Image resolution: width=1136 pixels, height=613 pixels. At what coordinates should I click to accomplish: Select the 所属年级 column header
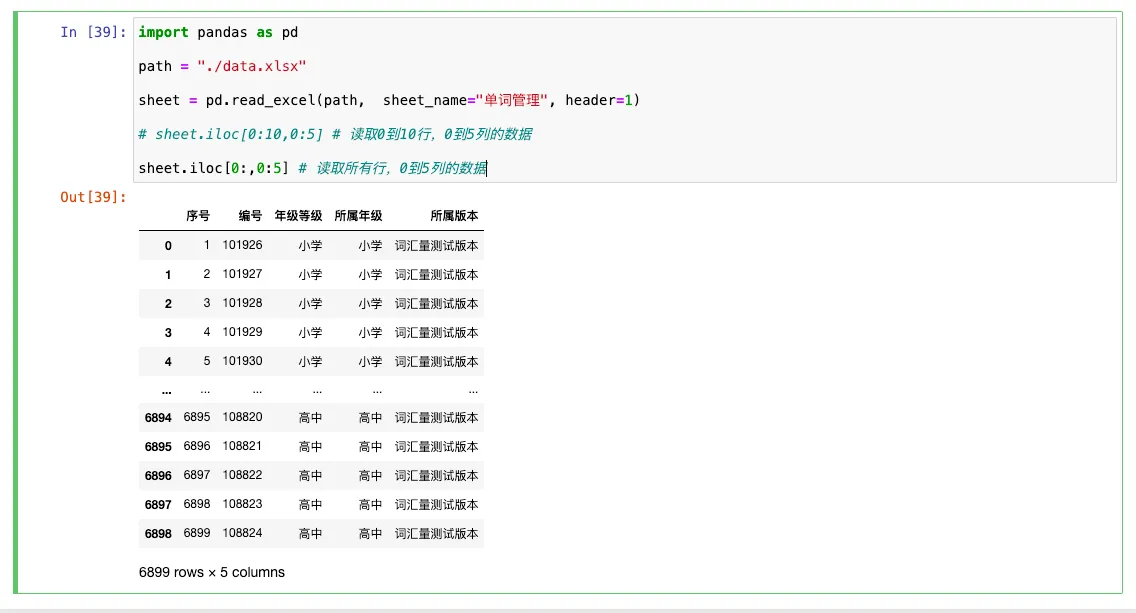pyautogui.click(x=358, y=216)
